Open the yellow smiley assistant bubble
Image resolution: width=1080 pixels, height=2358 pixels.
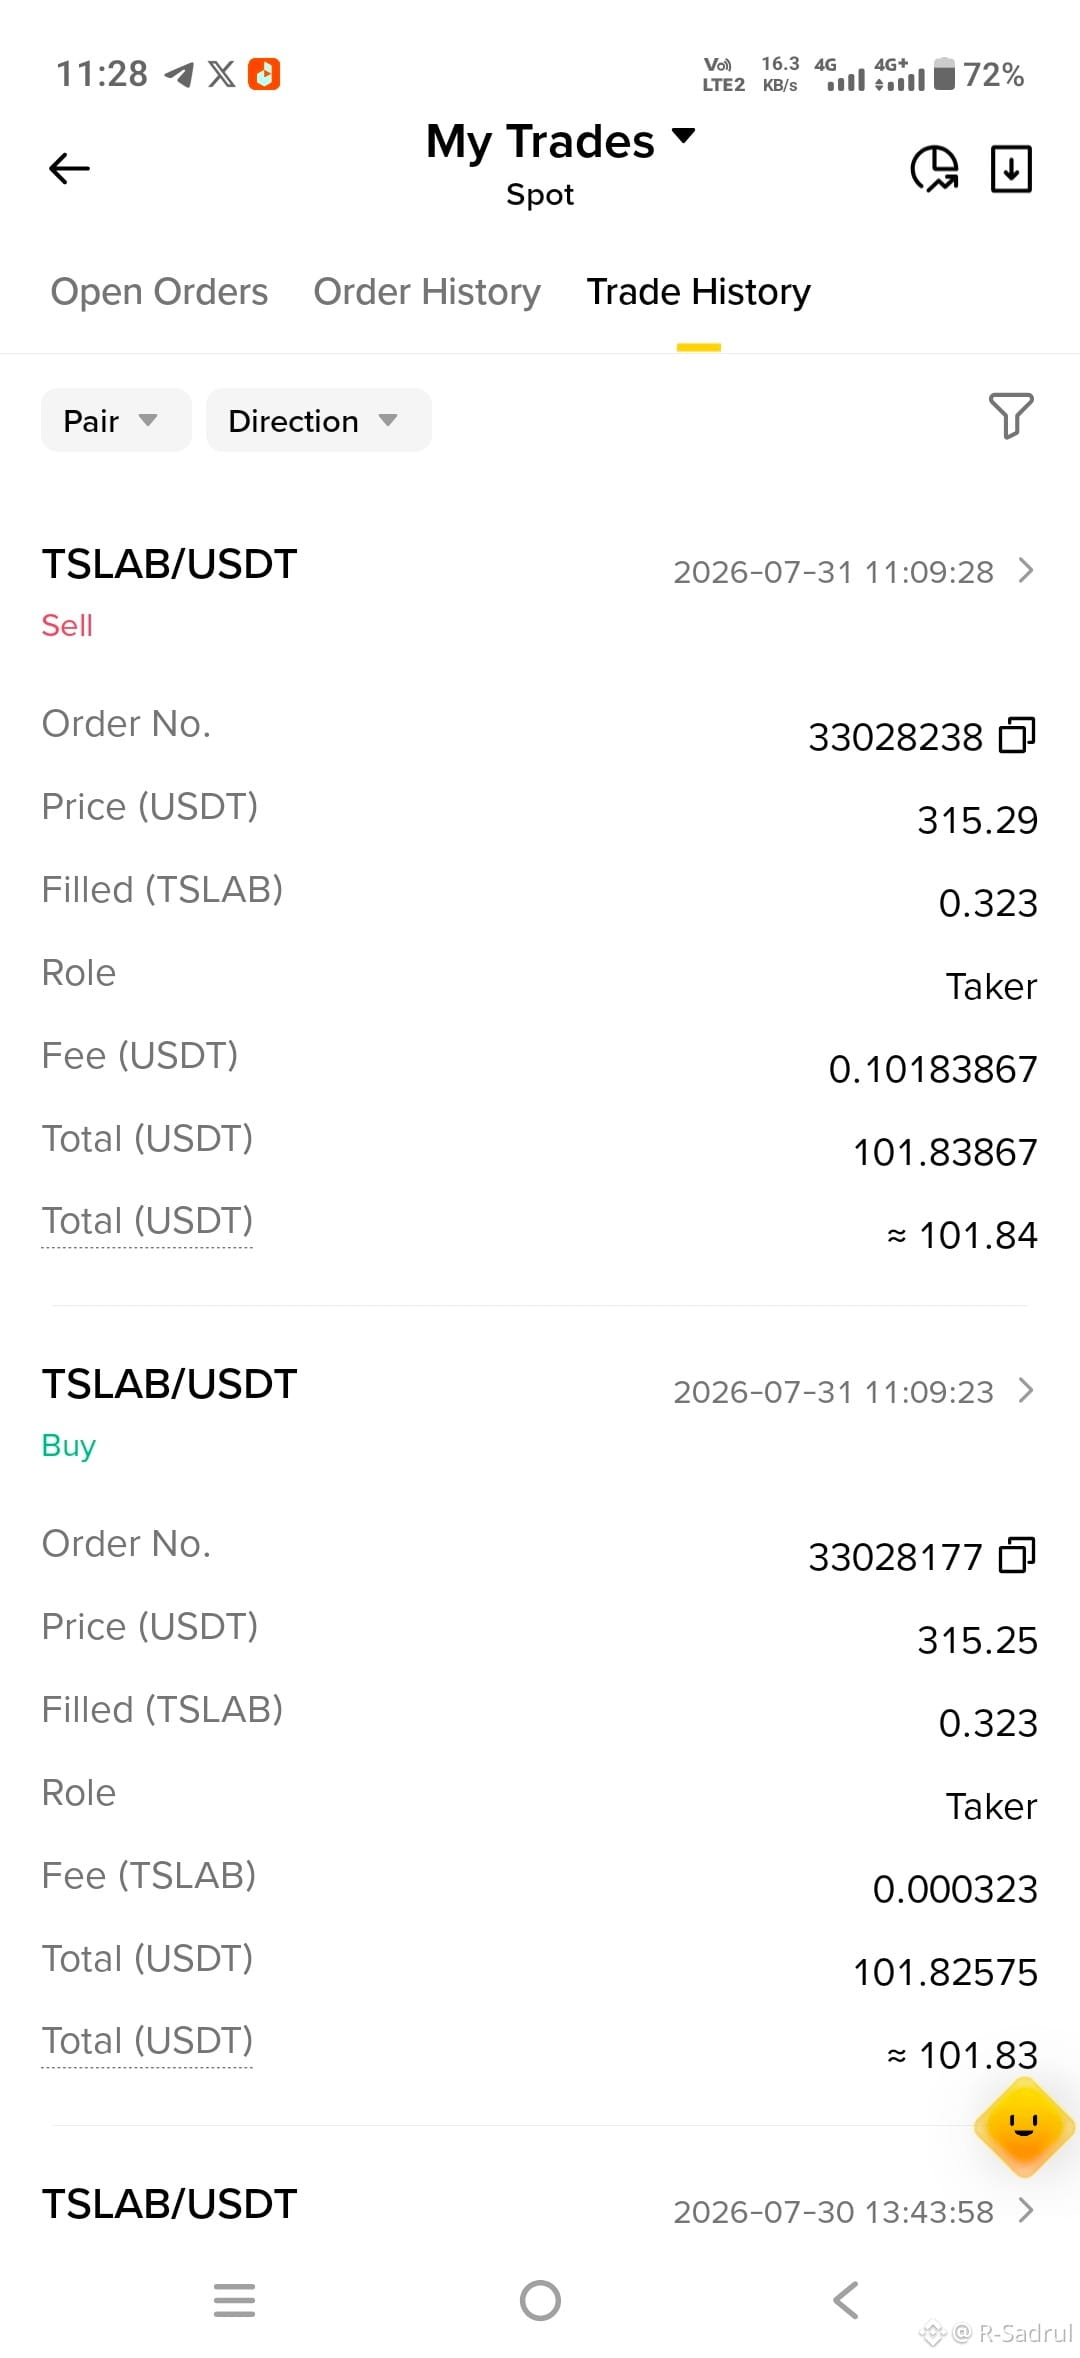pyautogui.click(x=1024, y=2125)
